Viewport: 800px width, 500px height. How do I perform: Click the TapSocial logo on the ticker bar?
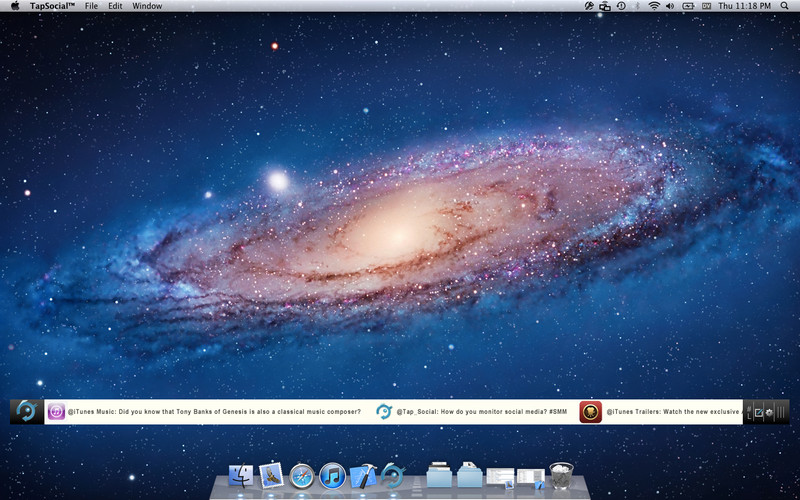27,411
